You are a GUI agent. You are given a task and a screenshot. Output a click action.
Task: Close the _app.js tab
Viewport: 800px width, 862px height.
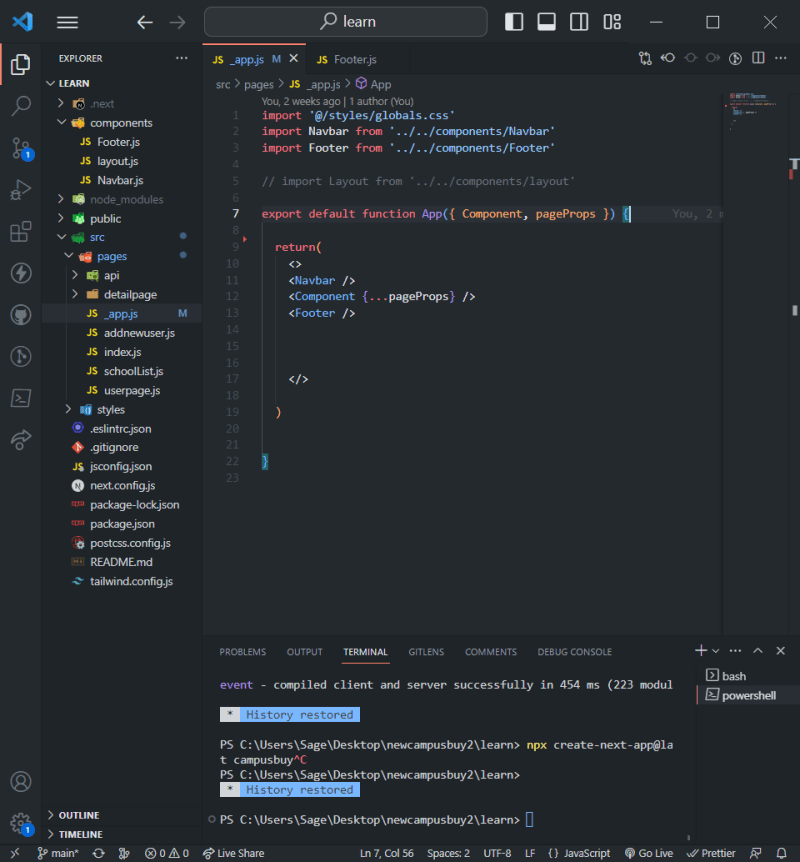coord(294,58)
